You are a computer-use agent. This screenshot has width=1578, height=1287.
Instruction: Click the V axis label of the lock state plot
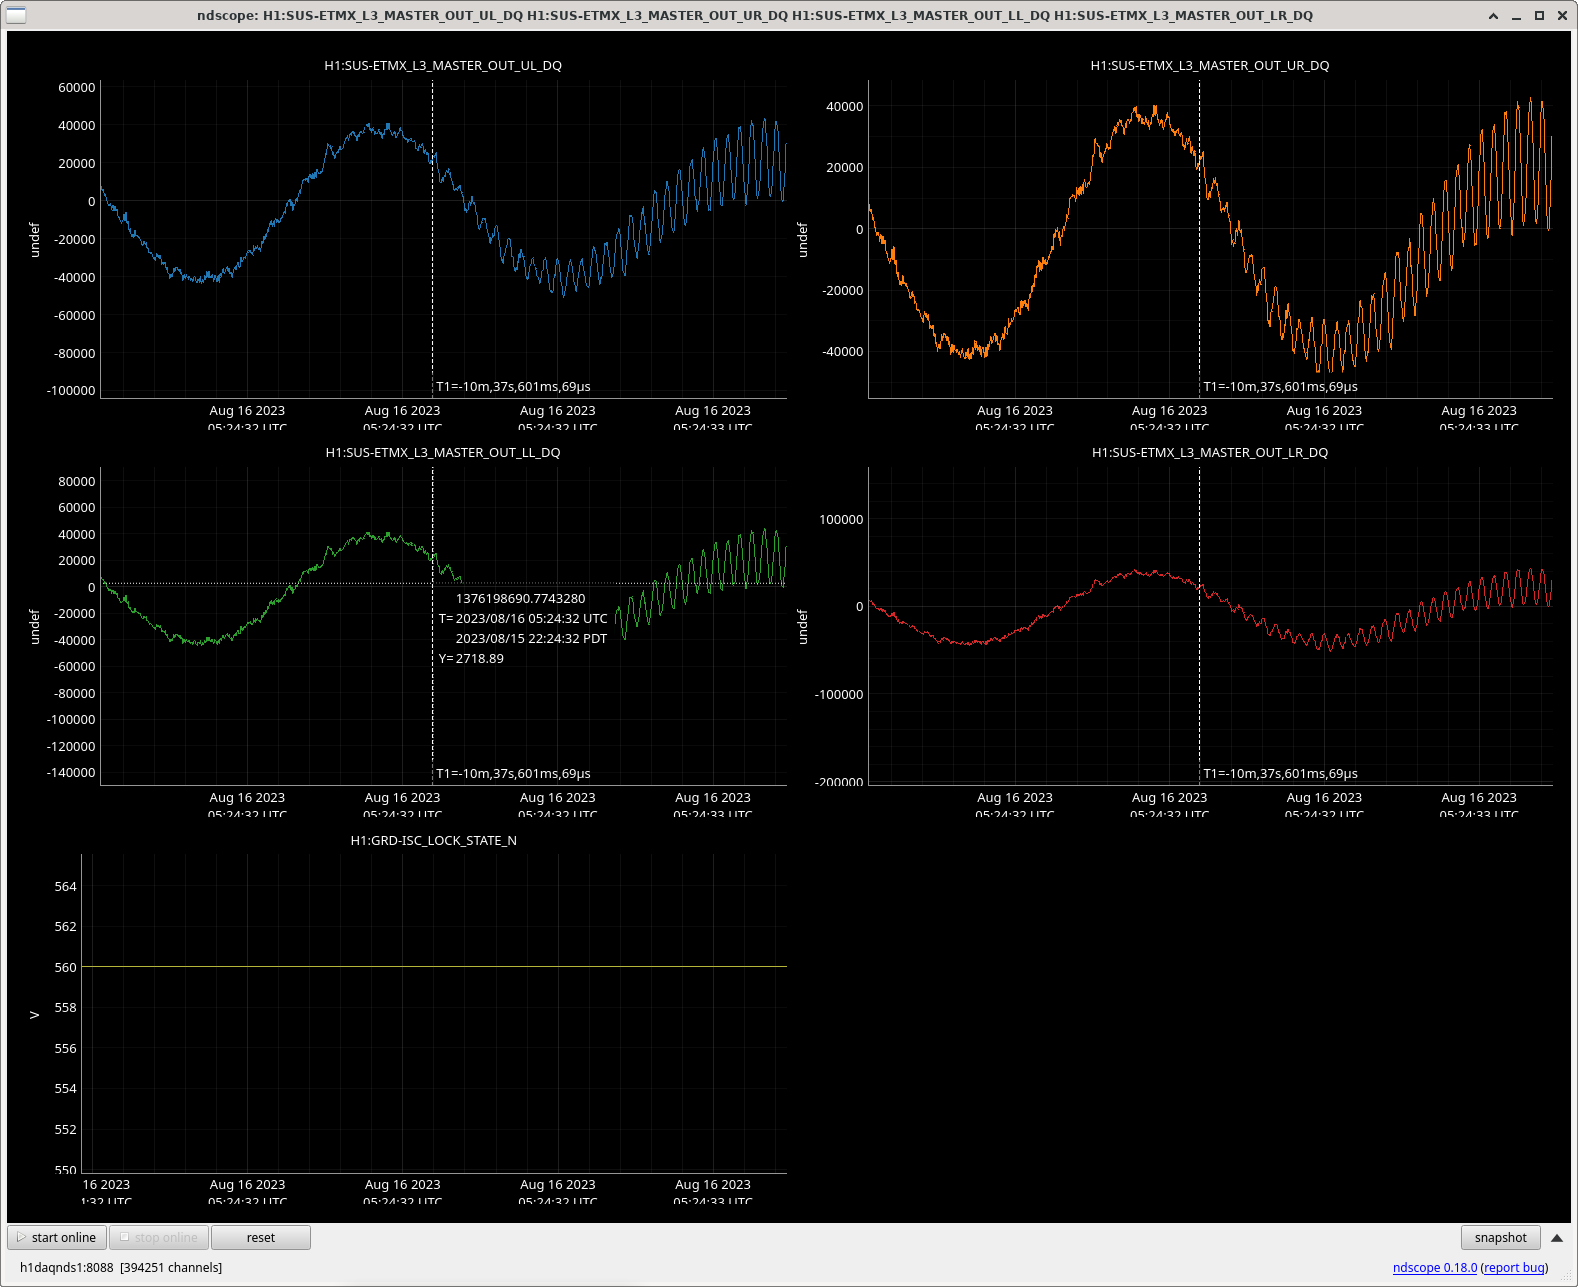tap(34, 1014)
